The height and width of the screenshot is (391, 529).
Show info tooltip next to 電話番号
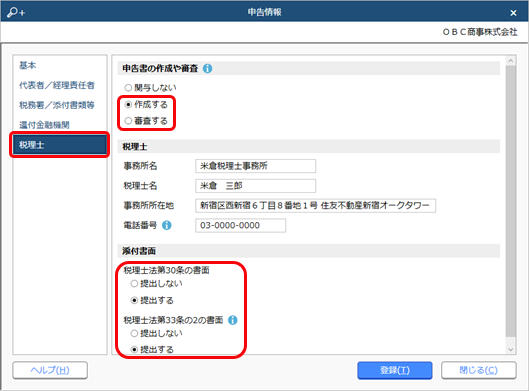[x=167, y=225]
